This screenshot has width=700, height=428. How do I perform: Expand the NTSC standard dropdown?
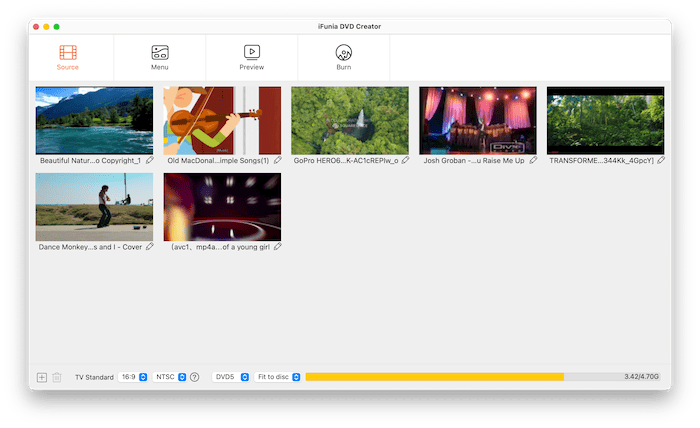[170, 377]
